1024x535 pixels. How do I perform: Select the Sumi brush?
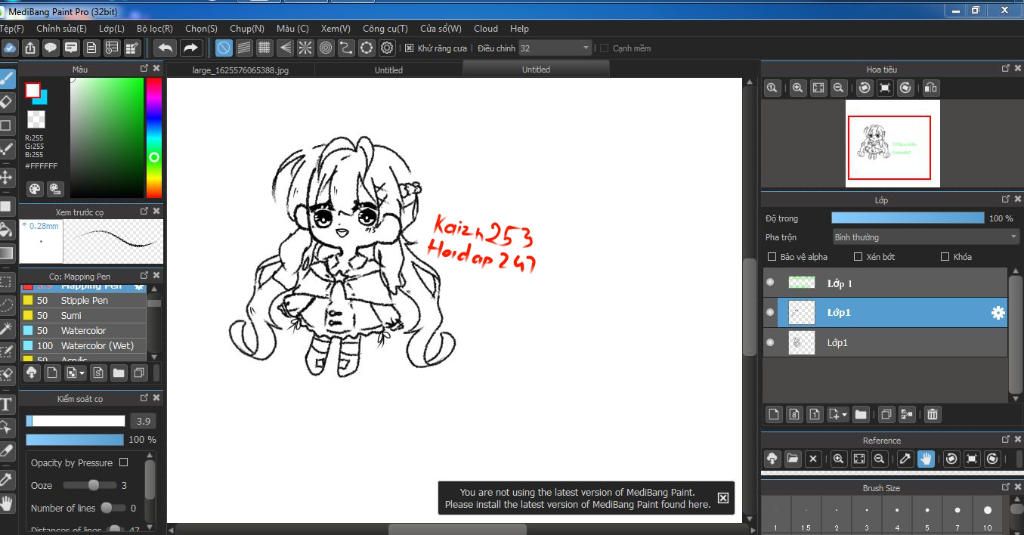pos(84,316)
